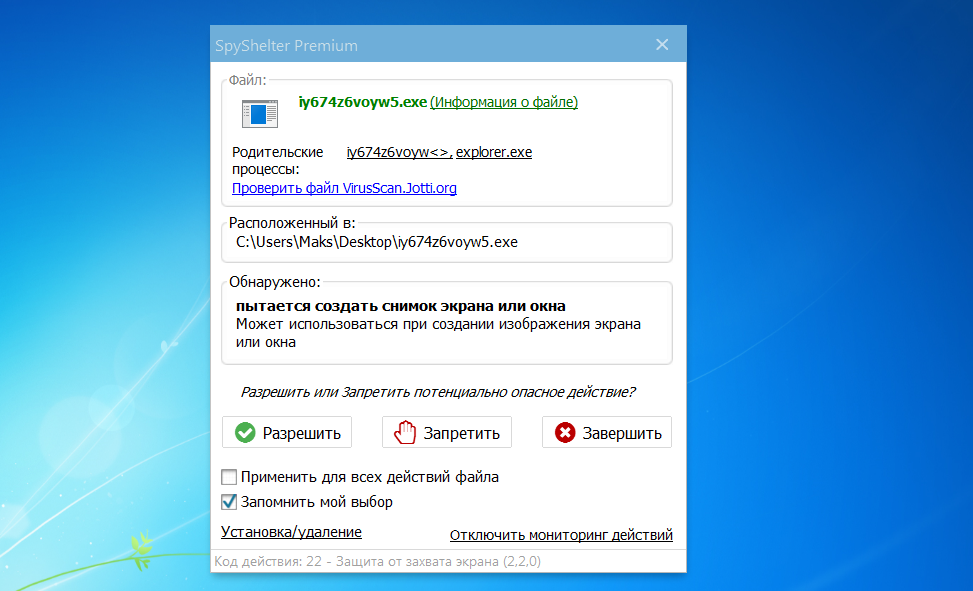Open the Установка/удаление link
Viewport: 973px width, 591px height.
tap(291, 532)
